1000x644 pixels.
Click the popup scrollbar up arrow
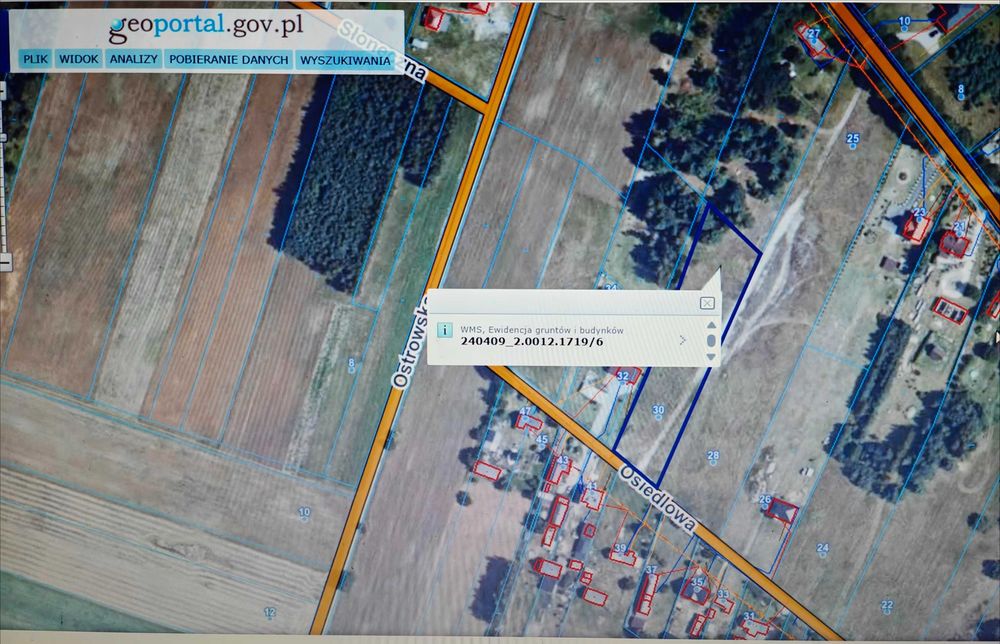click(x=711, y=325)
